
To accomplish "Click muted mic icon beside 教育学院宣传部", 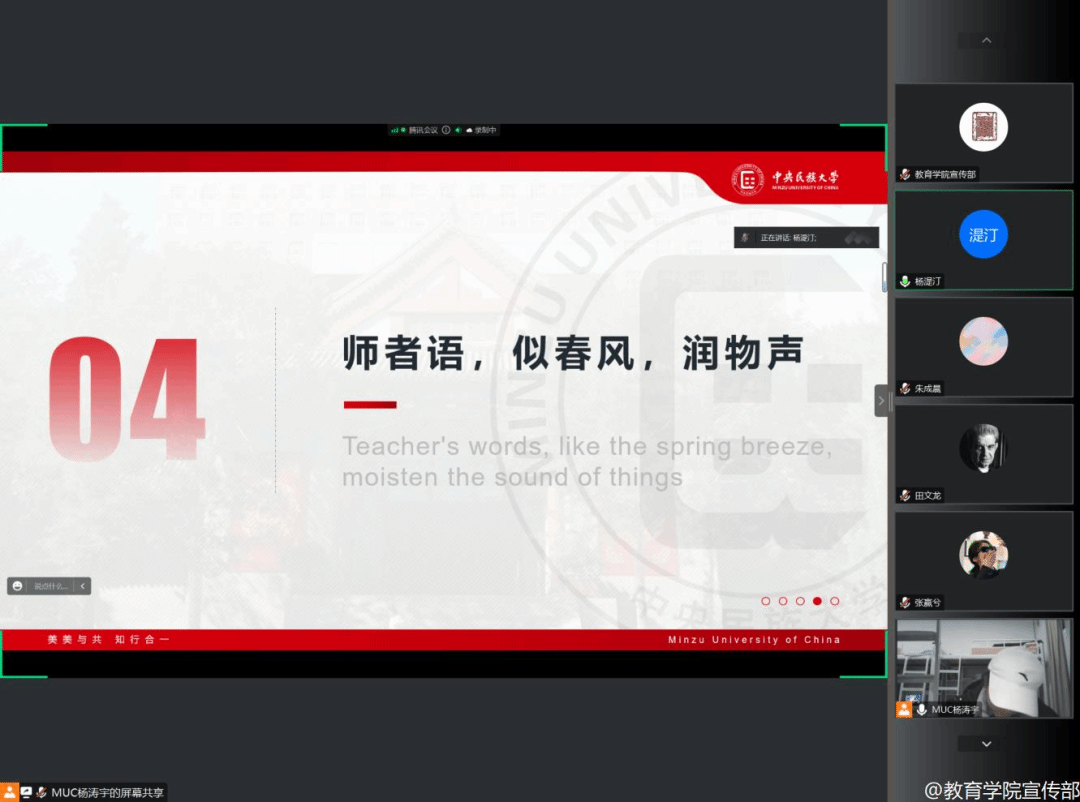I will coord(905,174).
